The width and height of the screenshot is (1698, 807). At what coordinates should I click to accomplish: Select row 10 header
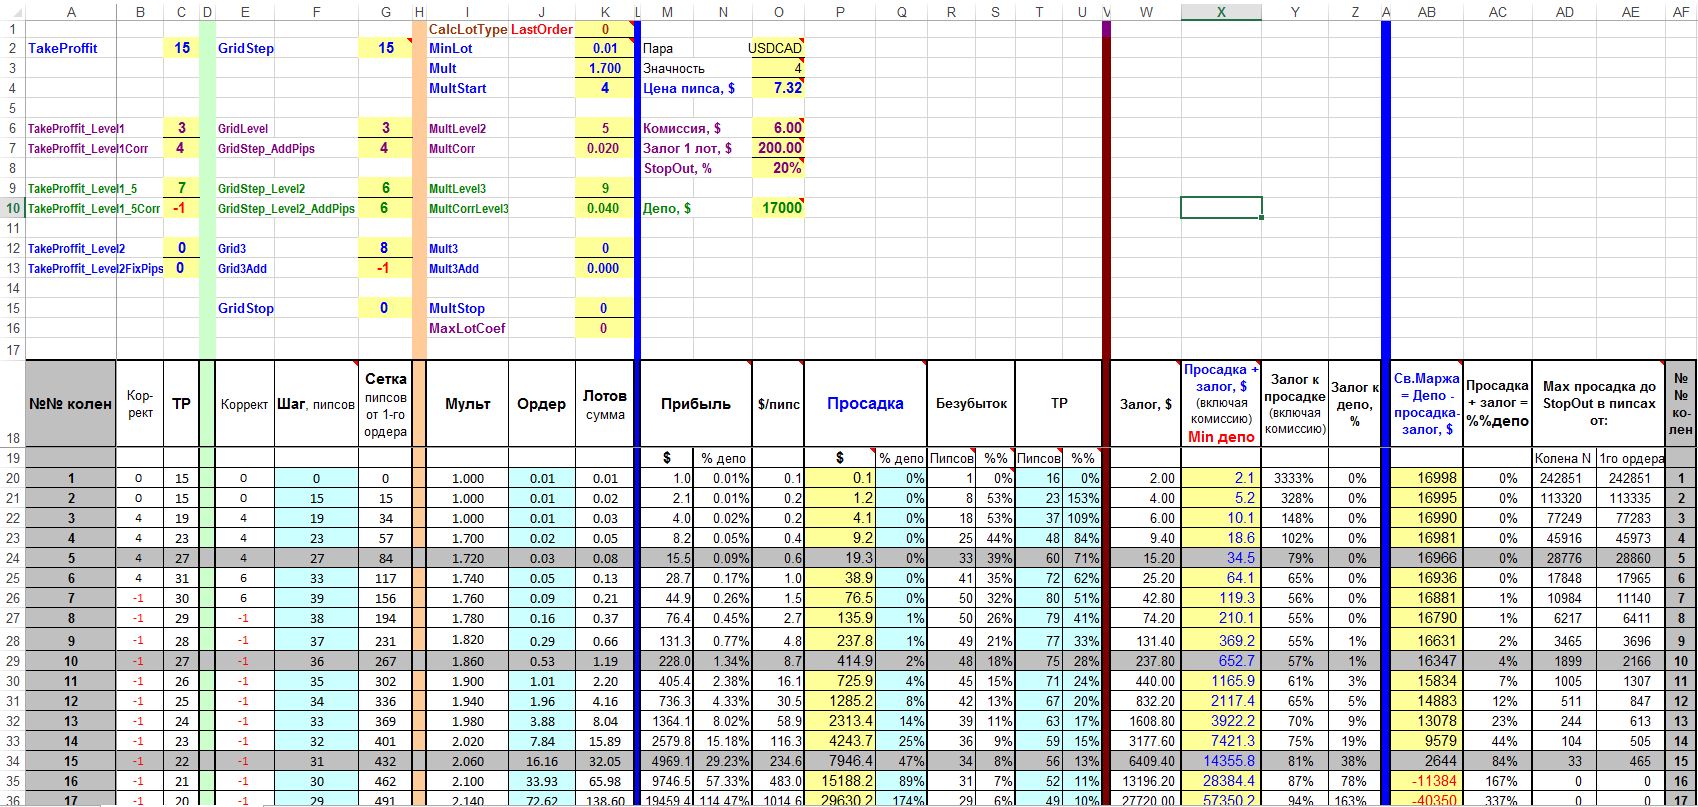click(x=13, y=208)
